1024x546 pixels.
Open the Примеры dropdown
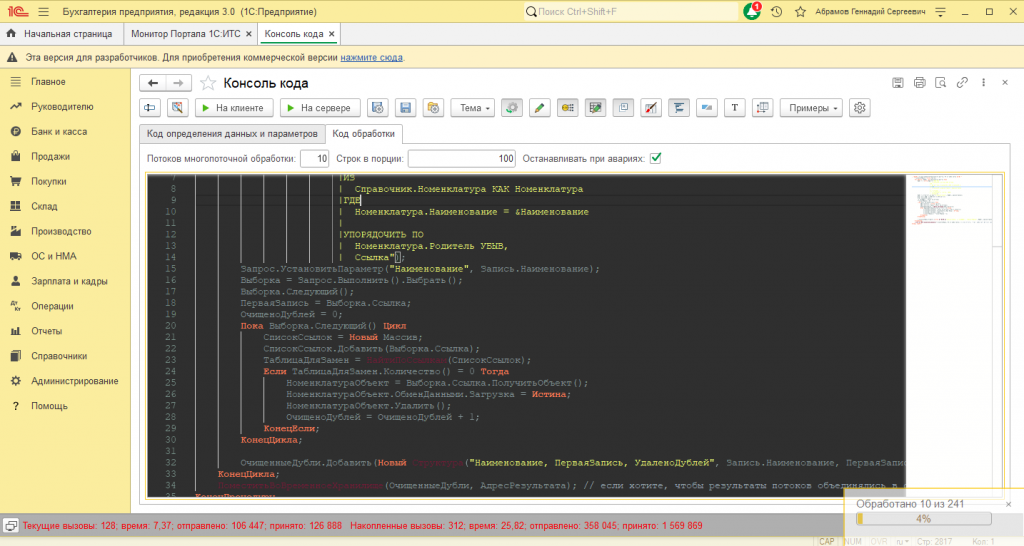point(811,108)
